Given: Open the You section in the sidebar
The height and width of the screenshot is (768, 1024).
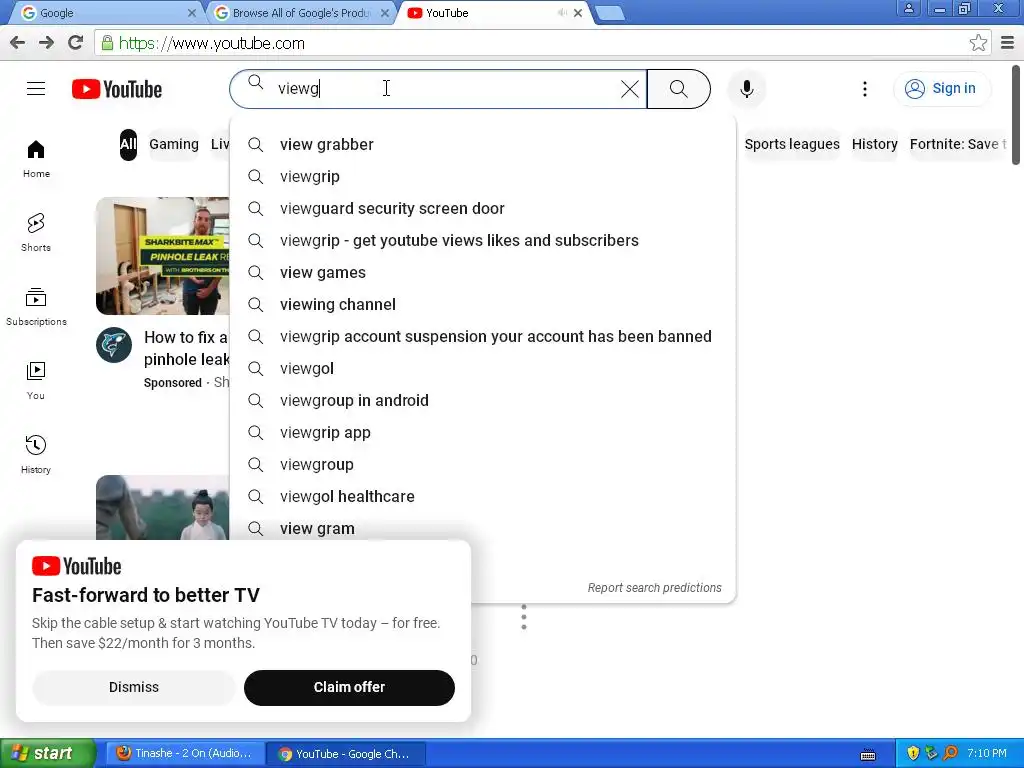Looking at the screenshot, I should click(x=36, y=380).
